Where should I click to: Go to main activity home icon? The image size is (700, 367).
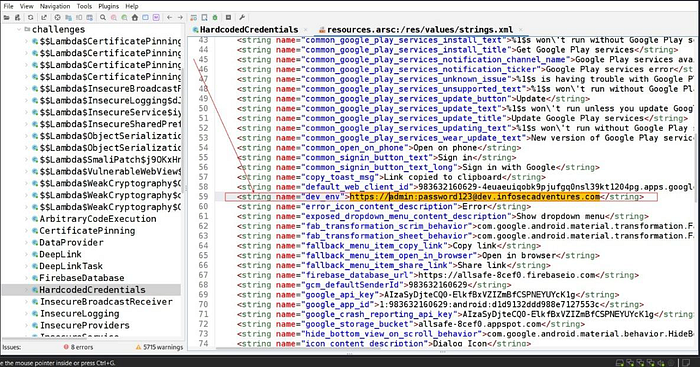click(135, 17)
